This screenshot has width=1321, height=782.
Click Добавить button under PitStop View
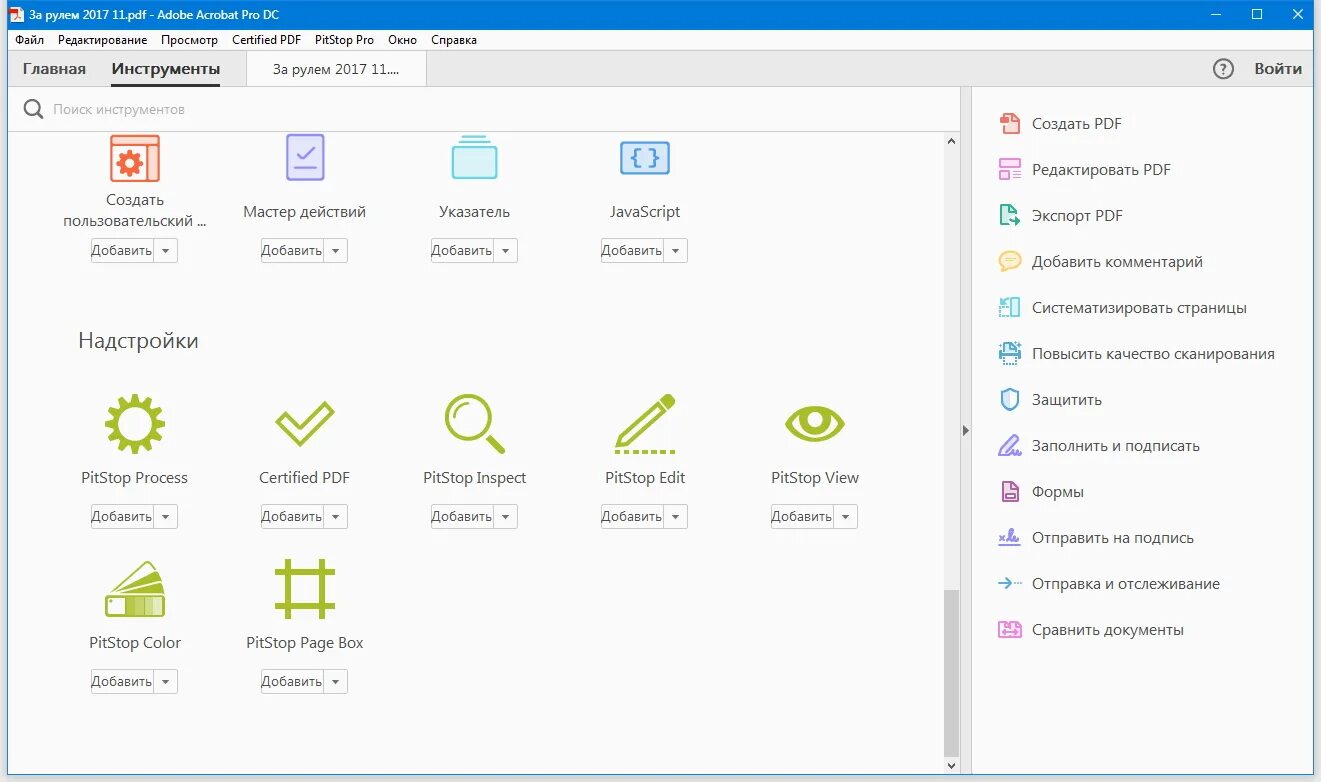coord(803,516)
